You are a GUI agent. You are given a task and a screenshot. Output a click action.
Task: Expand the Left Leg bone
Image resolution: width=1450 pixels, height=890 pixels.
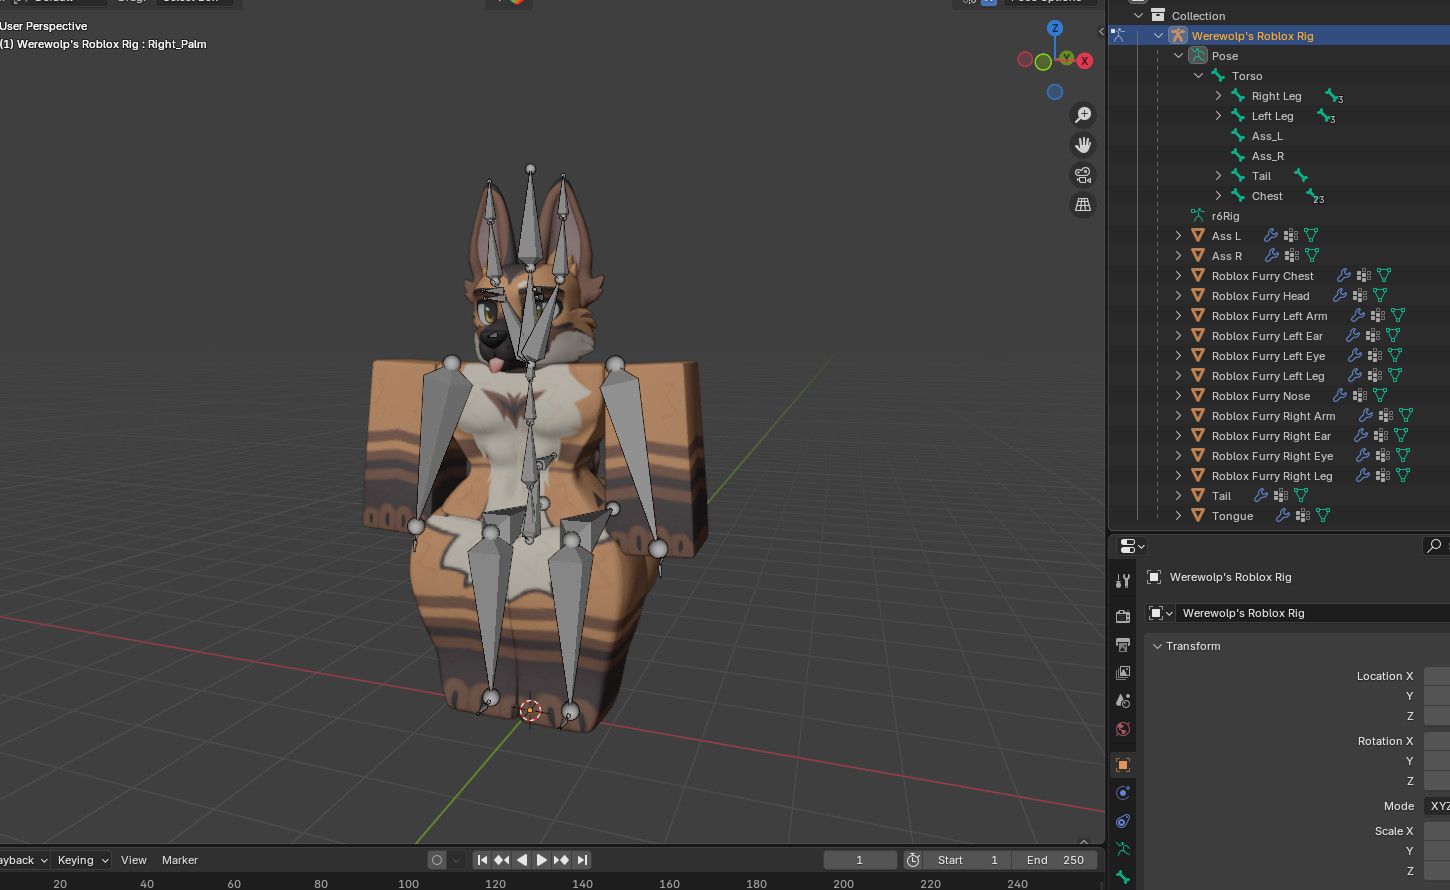click(1218, 116)
